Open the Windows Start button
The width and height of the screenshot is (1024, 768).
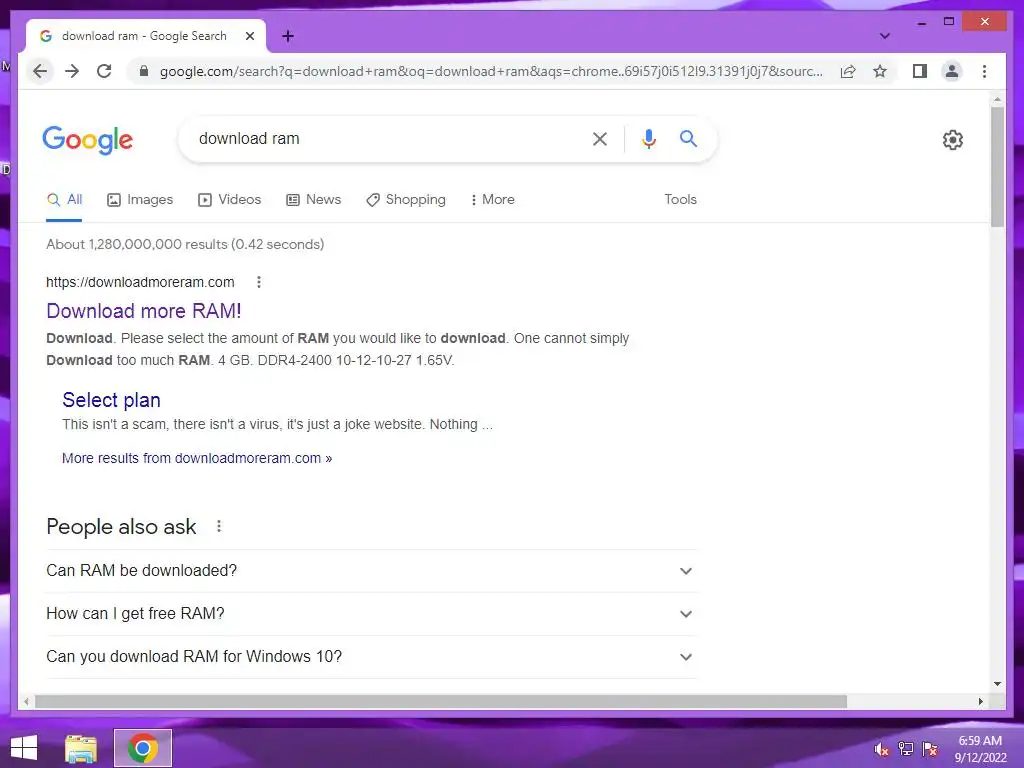click(x=24, y=748)
